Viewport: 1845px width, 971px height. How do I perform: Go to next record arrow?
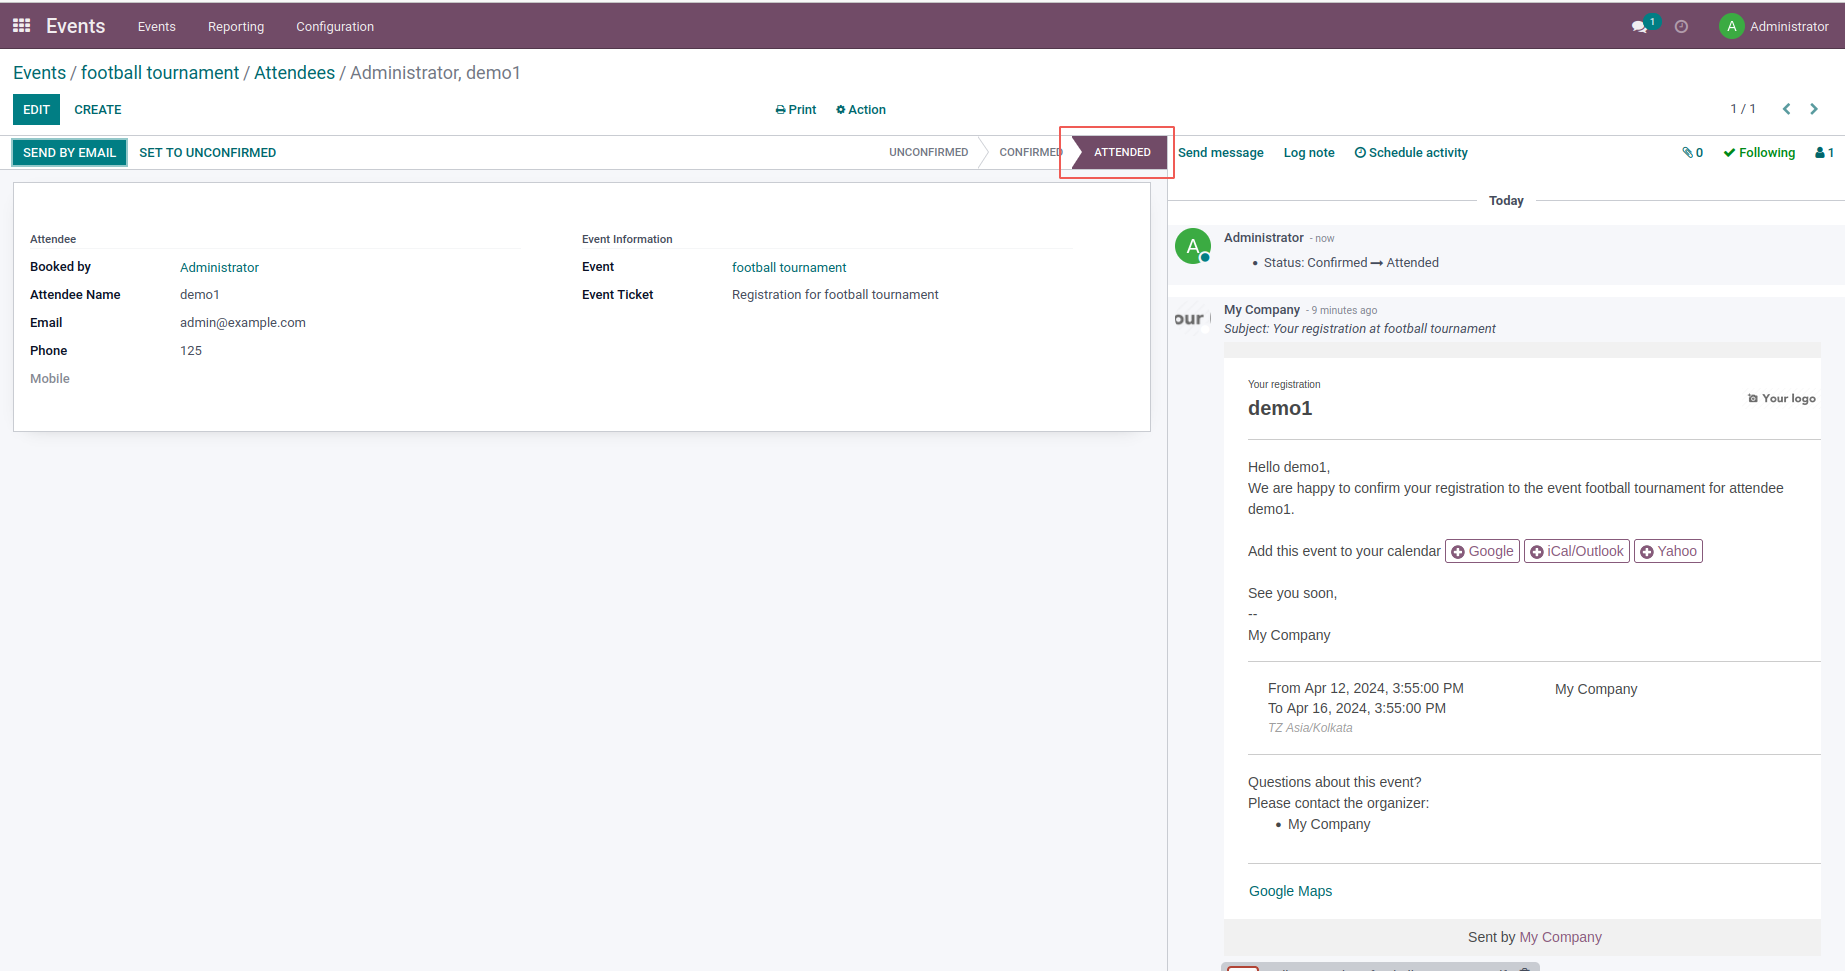(x=1814, y=109)
